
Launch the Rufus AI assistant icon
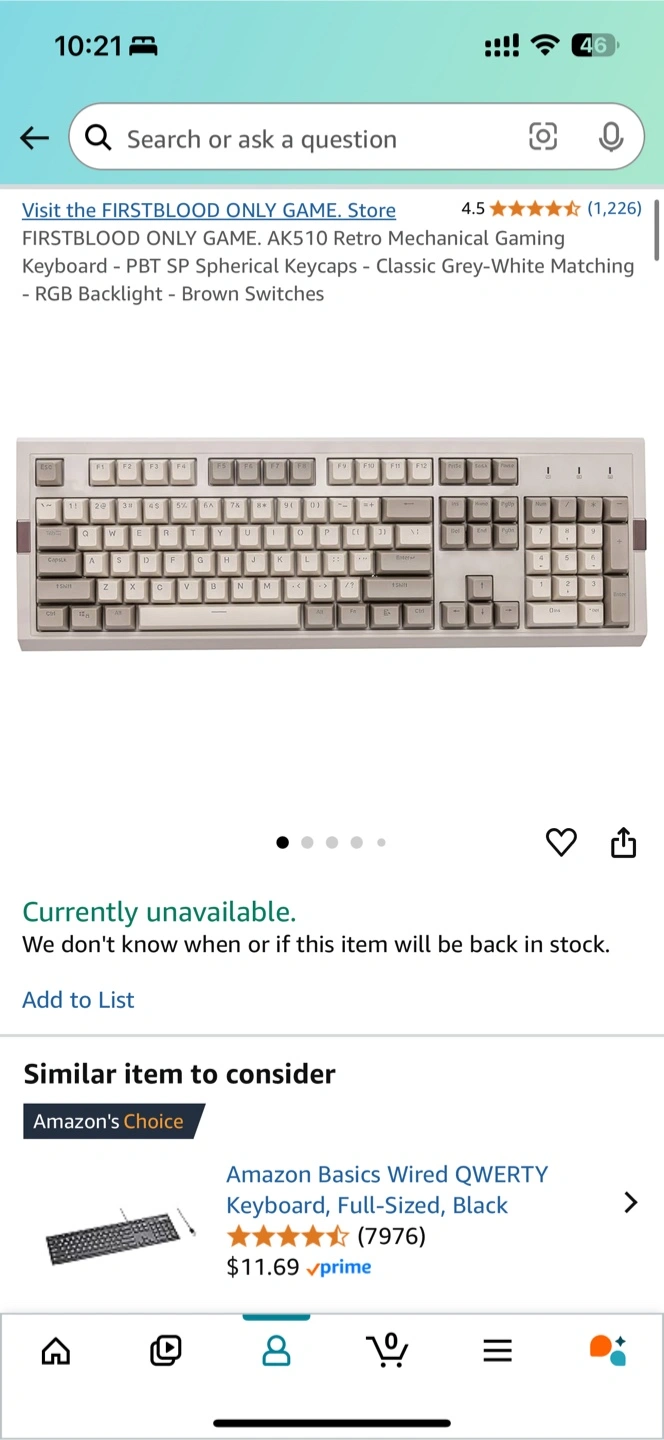607,1350
